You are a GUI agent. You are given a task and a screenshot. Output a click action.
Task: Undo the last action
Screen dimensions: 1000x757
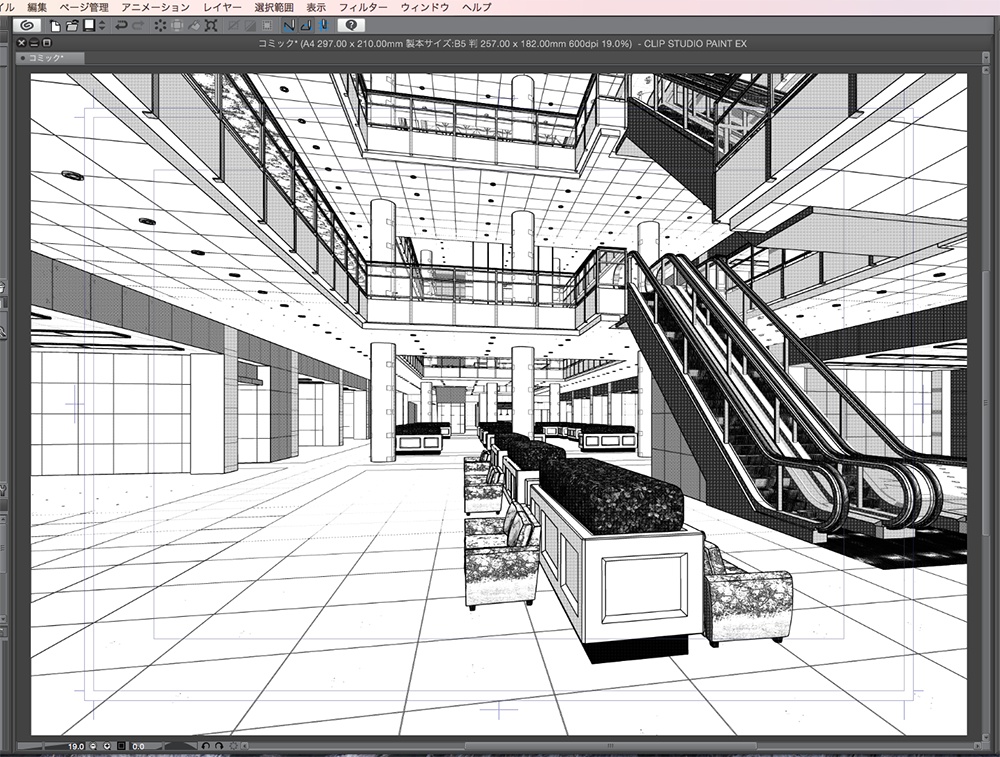pyautogui.click(x=121, y=26)
